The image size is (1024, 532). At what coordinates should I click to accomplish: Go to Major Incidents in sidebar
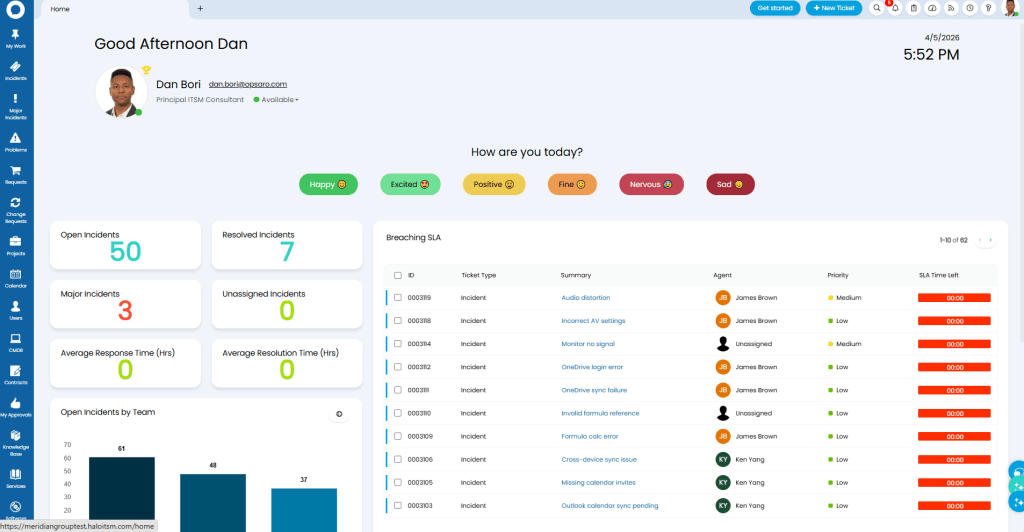pyautogui.click(x=15, y=105)
